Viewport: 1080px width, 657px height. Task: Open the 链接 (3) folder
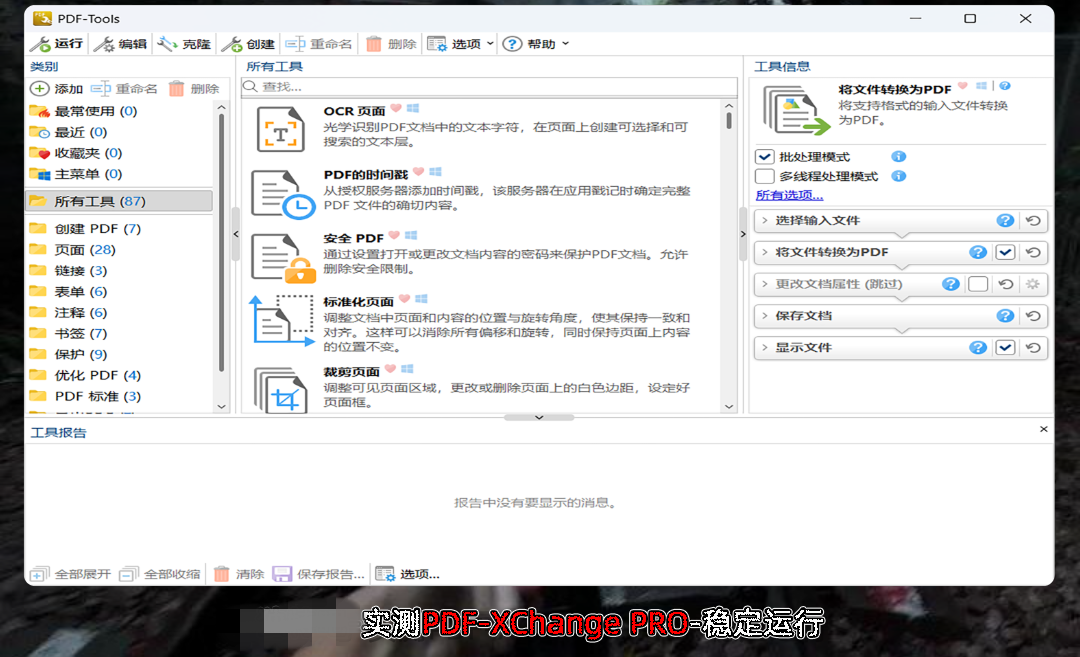point(68,271)
